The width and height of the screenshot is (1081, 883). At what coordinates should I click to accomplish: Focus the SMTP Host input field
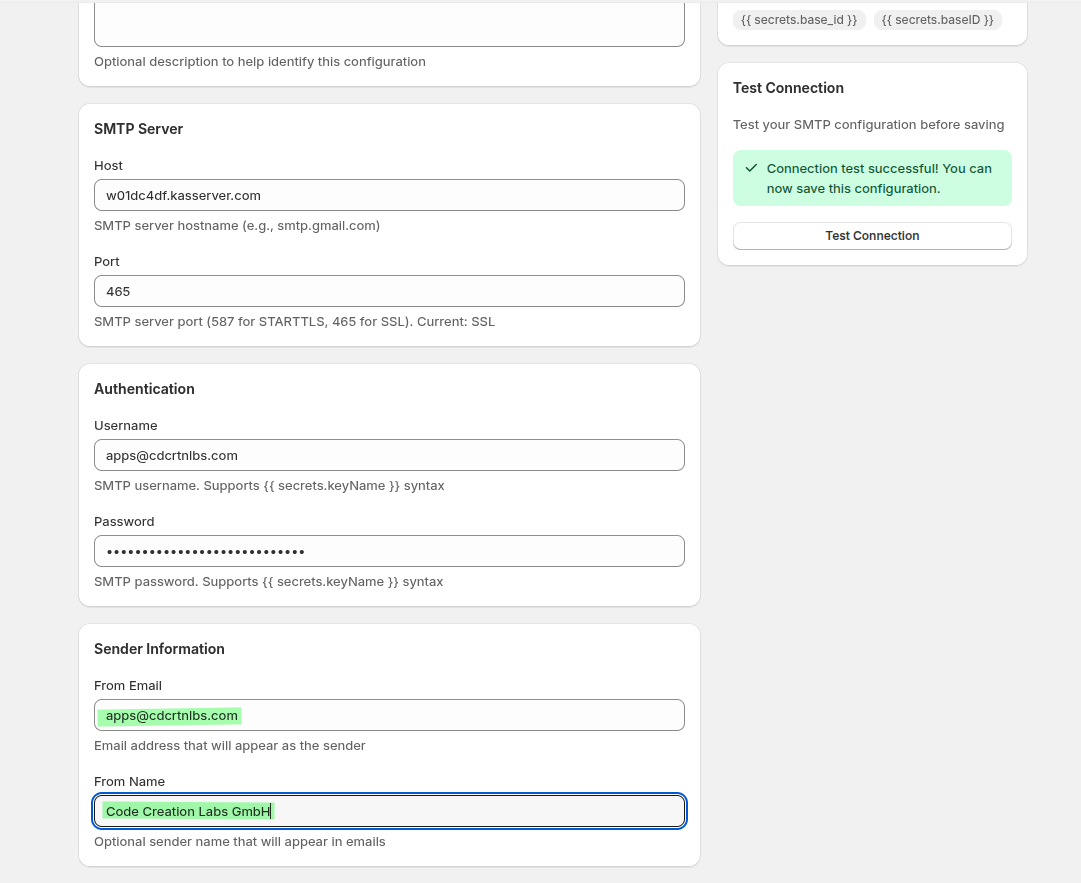click(389, 195)
